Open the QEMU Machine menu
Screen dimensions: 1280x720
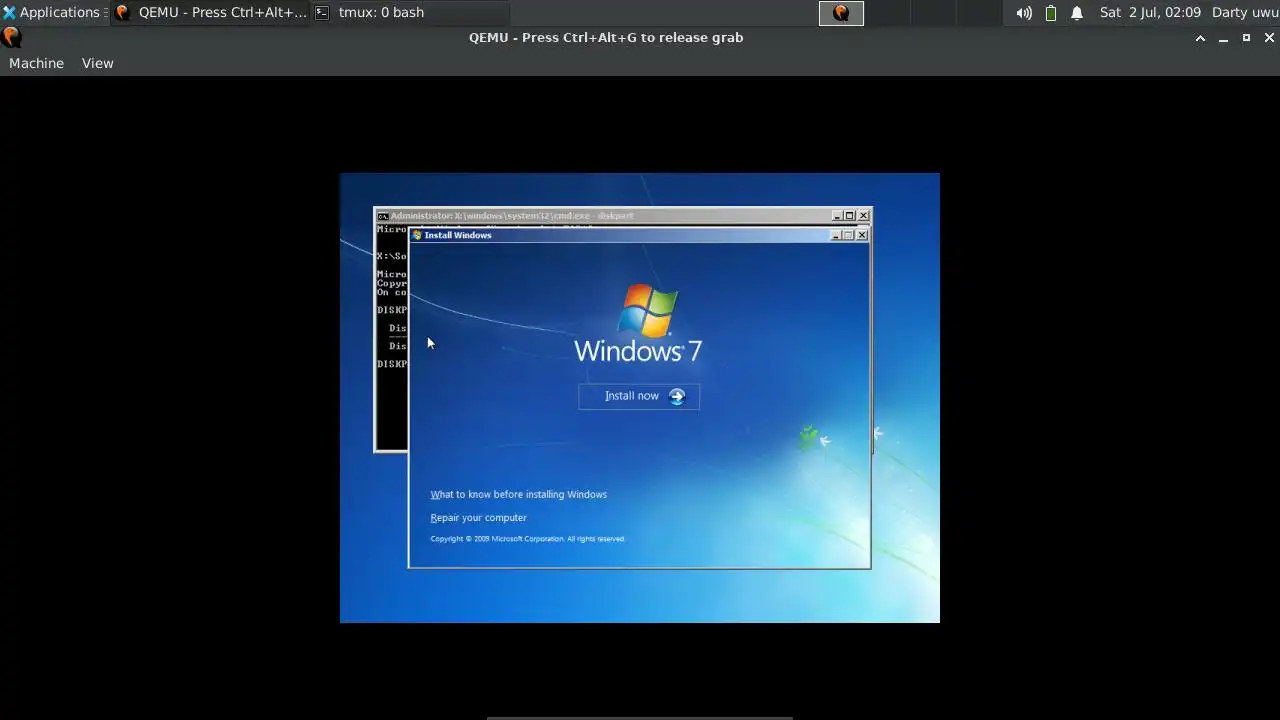coord(36,63)
